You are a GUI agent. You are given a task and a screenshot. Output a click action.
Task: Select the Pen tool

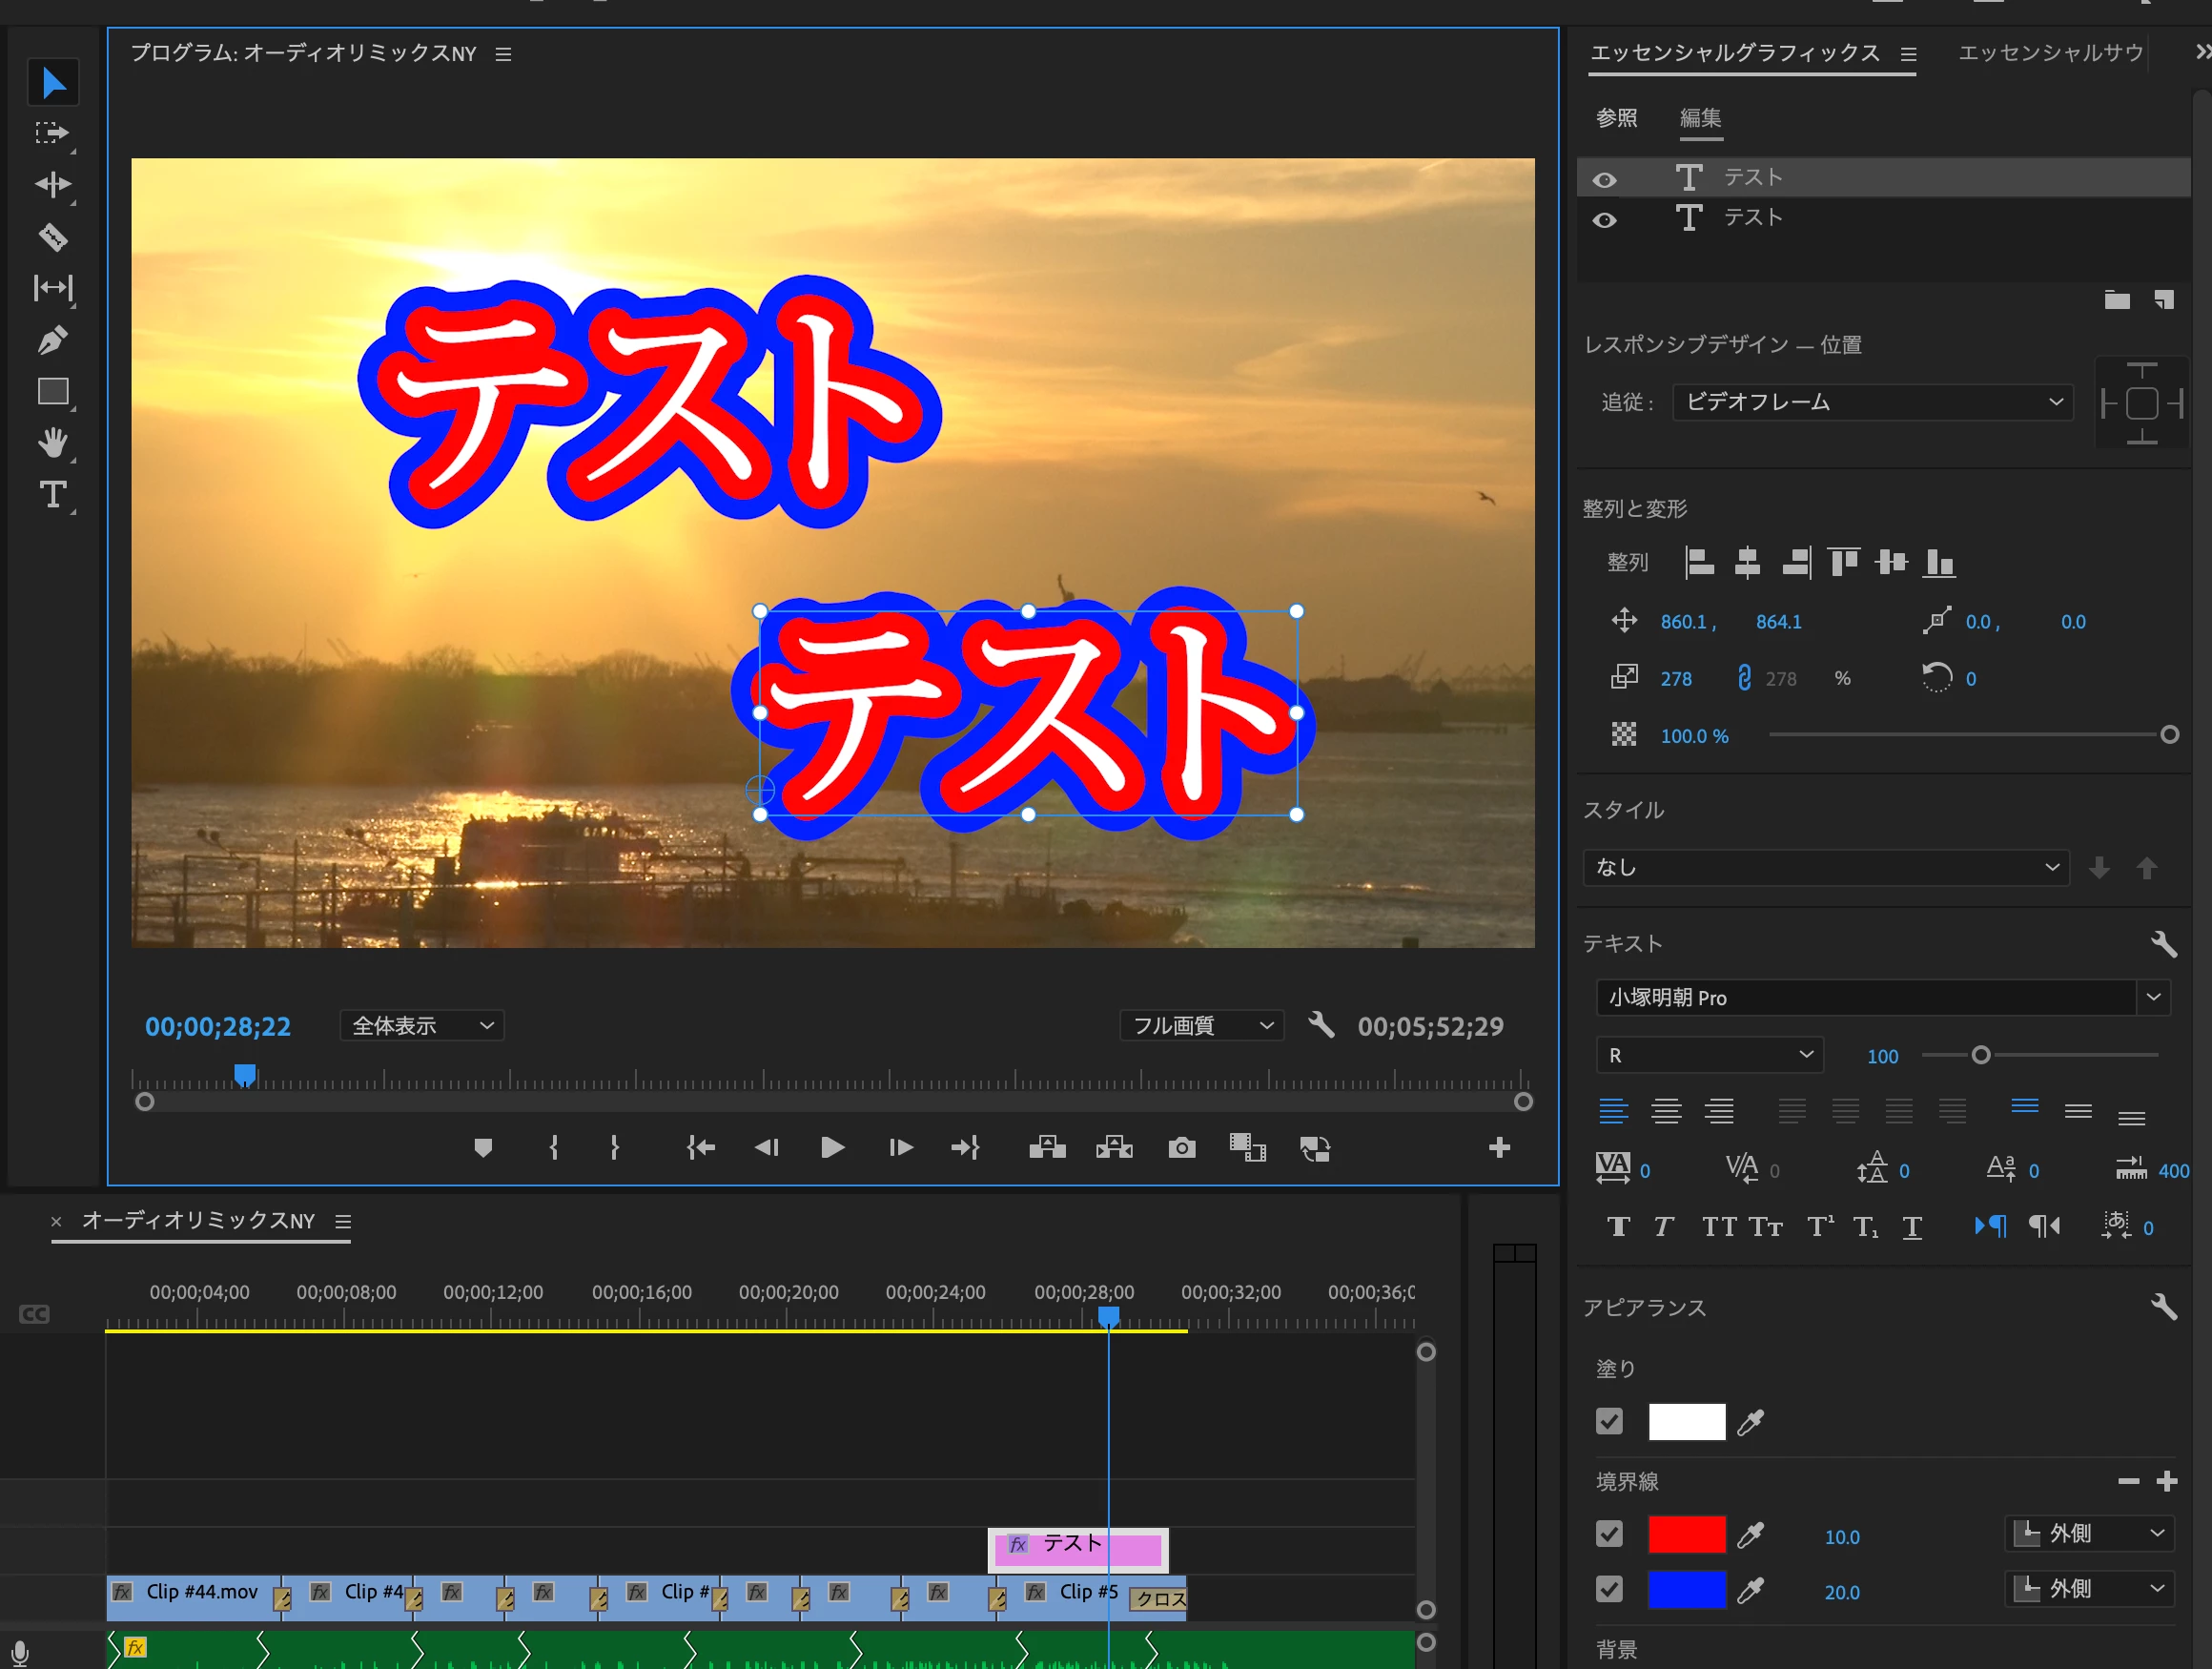pos(53,340)
